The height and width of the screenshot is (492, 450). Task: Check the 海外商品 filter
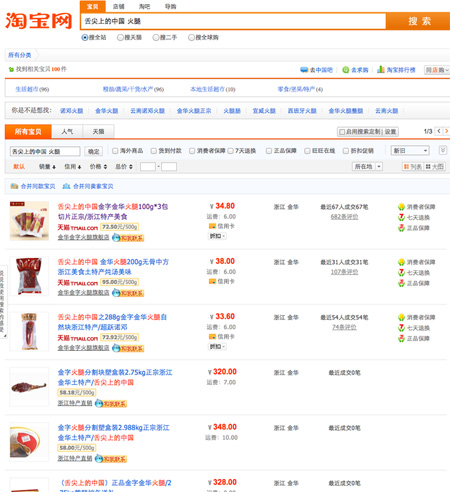pyautogui.click(x=115, y=151)
